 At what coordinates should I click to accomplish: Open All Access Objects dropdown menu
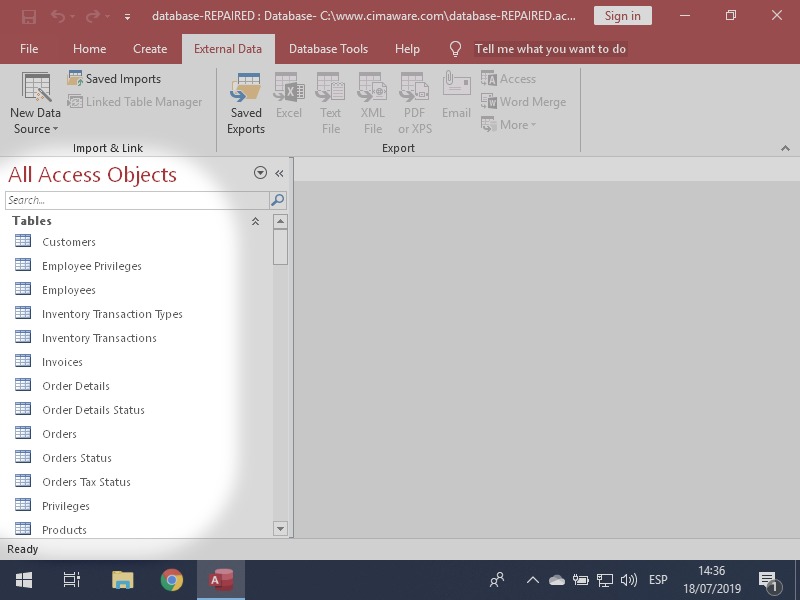260,173
